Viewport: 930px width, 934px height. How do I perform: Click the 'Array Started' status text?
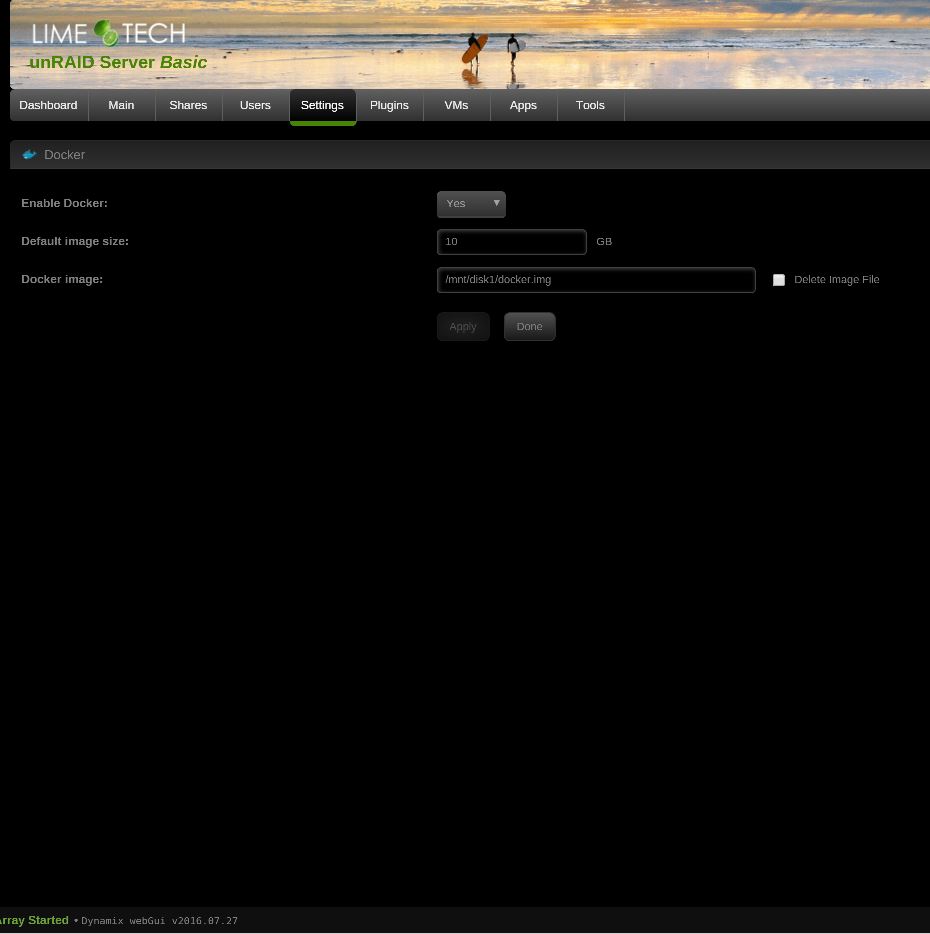coord(34,920)
